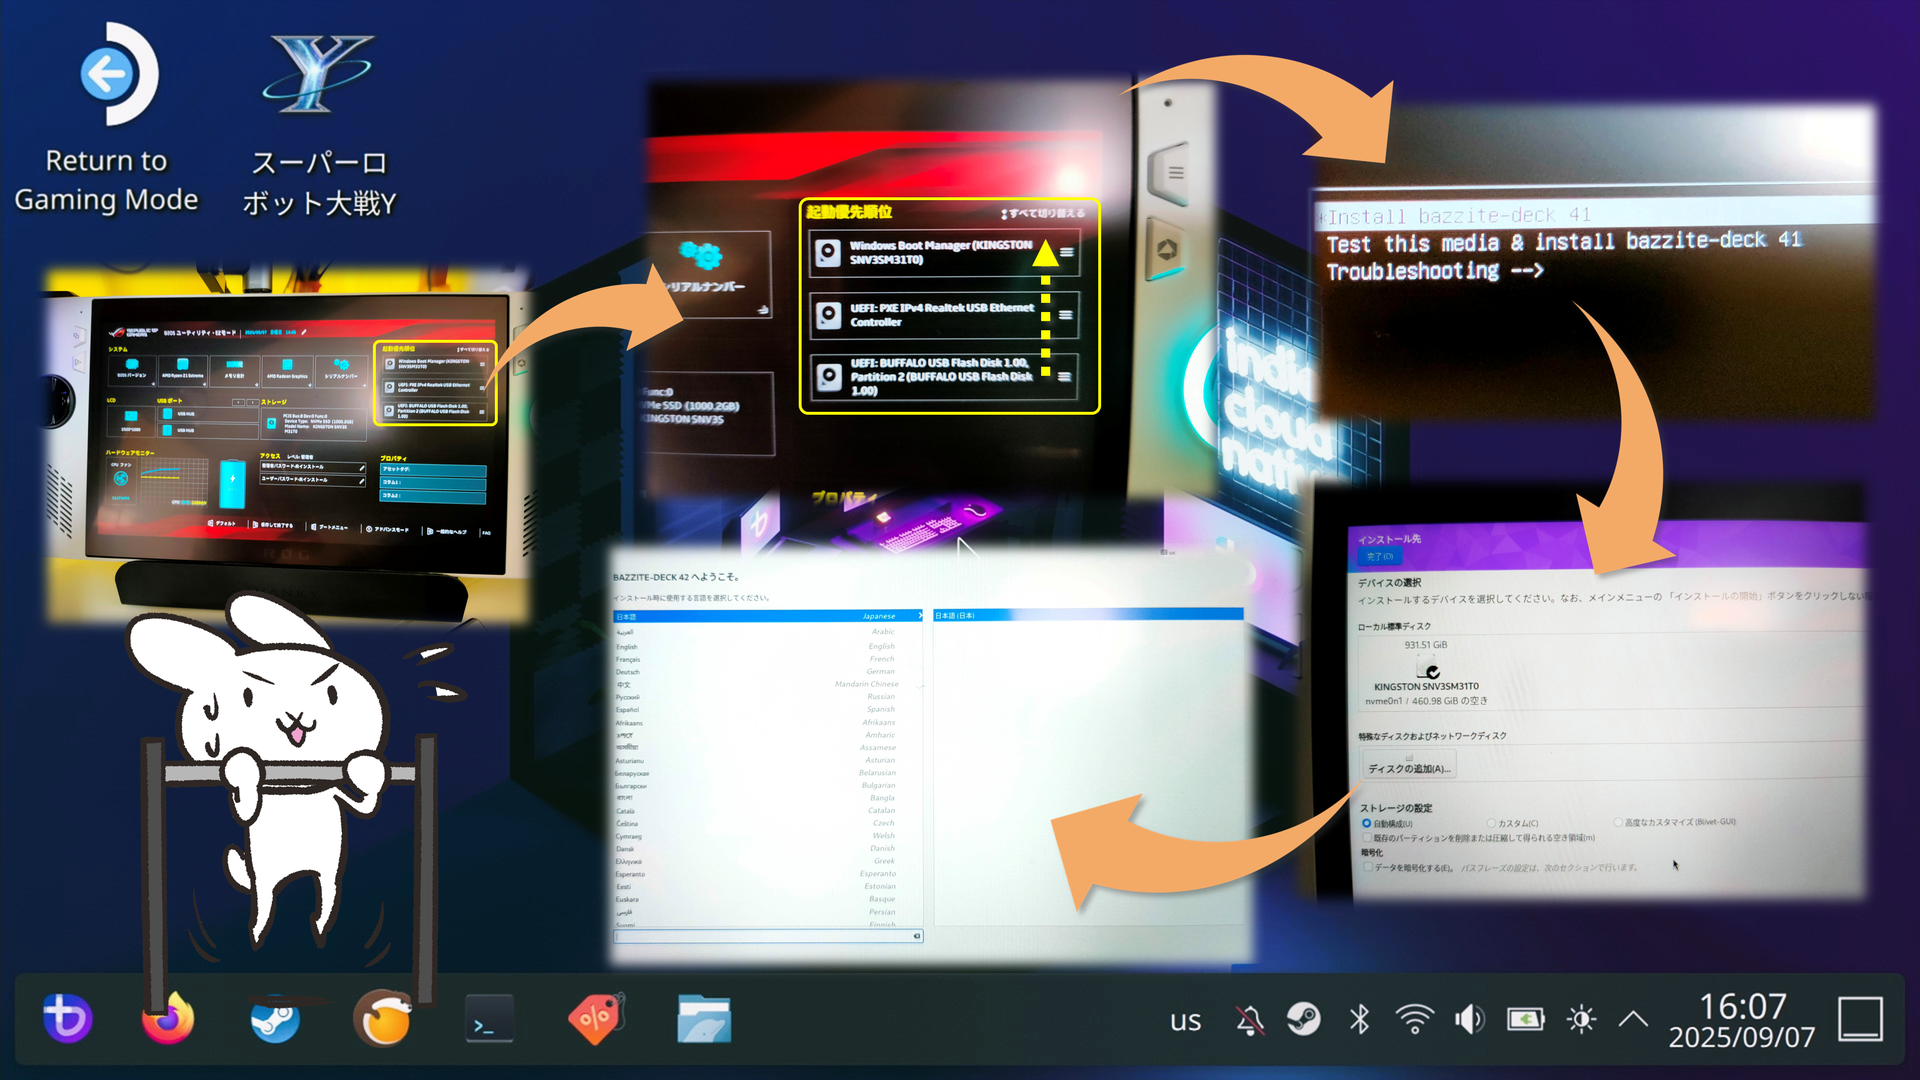Open the volume speaker control
The image size is (1920, 1080).
point(1470,1020)
